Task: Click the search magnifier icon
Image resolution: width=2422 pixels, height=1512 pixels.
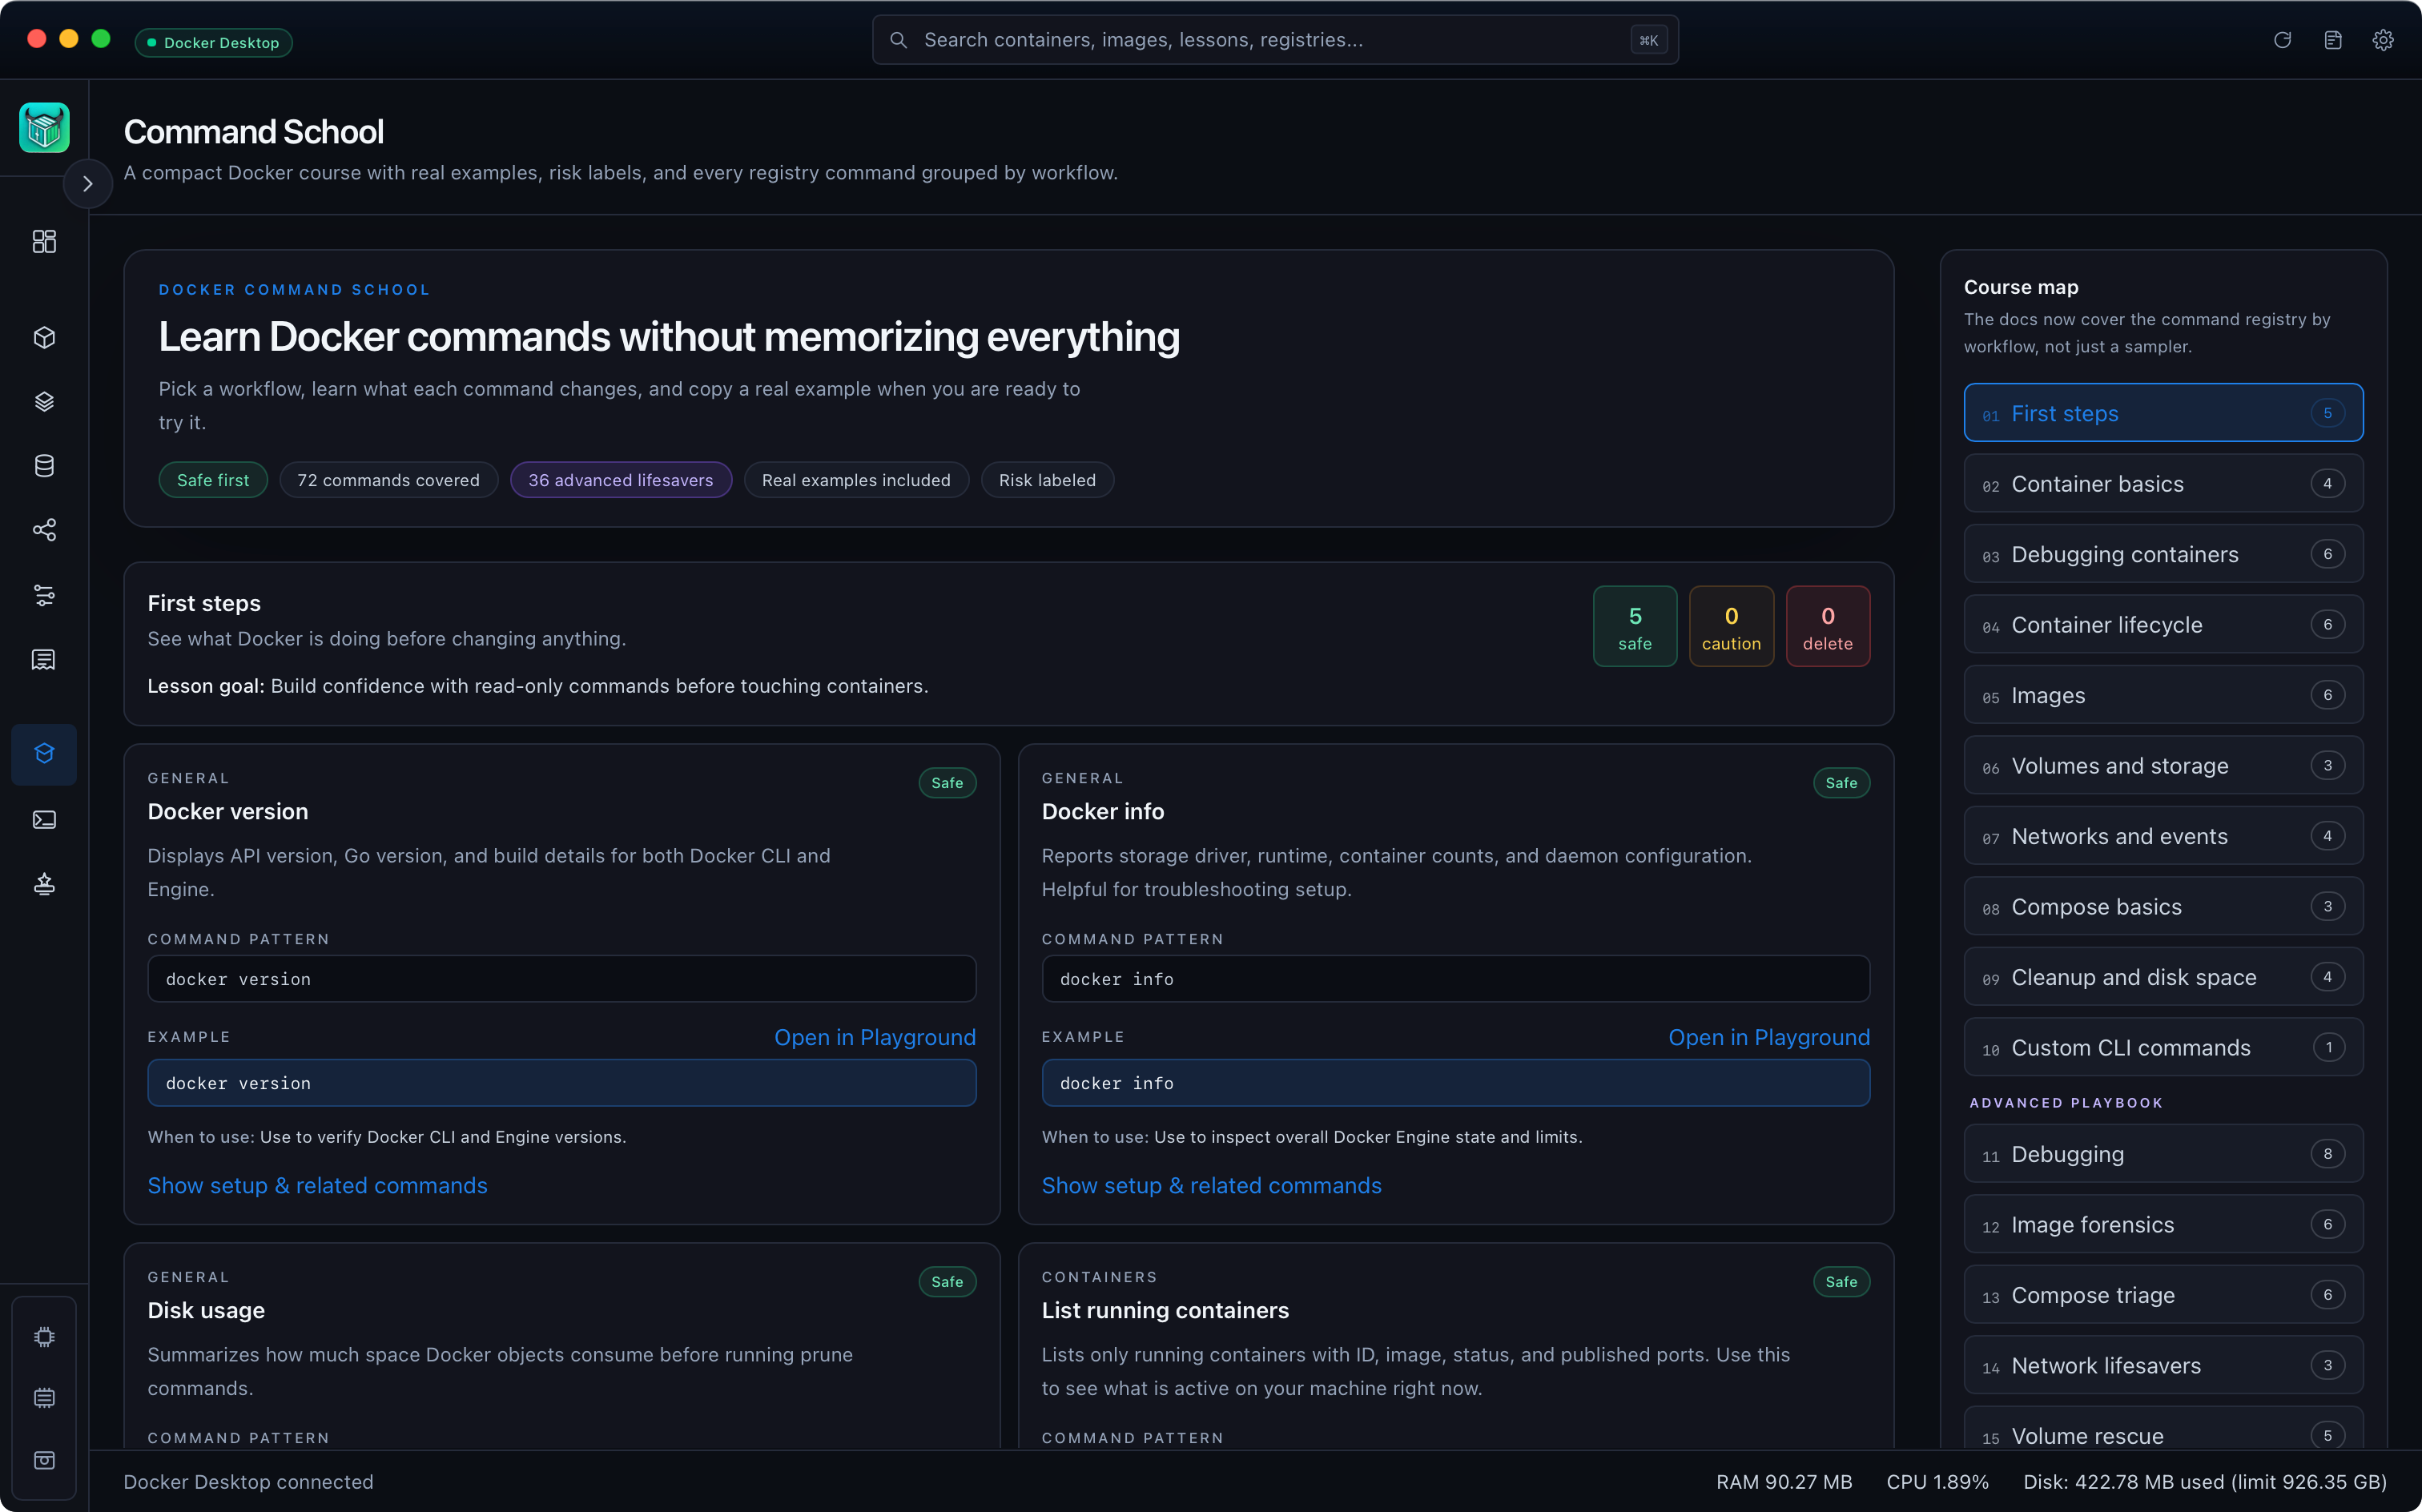Action: tap(898, 40)
